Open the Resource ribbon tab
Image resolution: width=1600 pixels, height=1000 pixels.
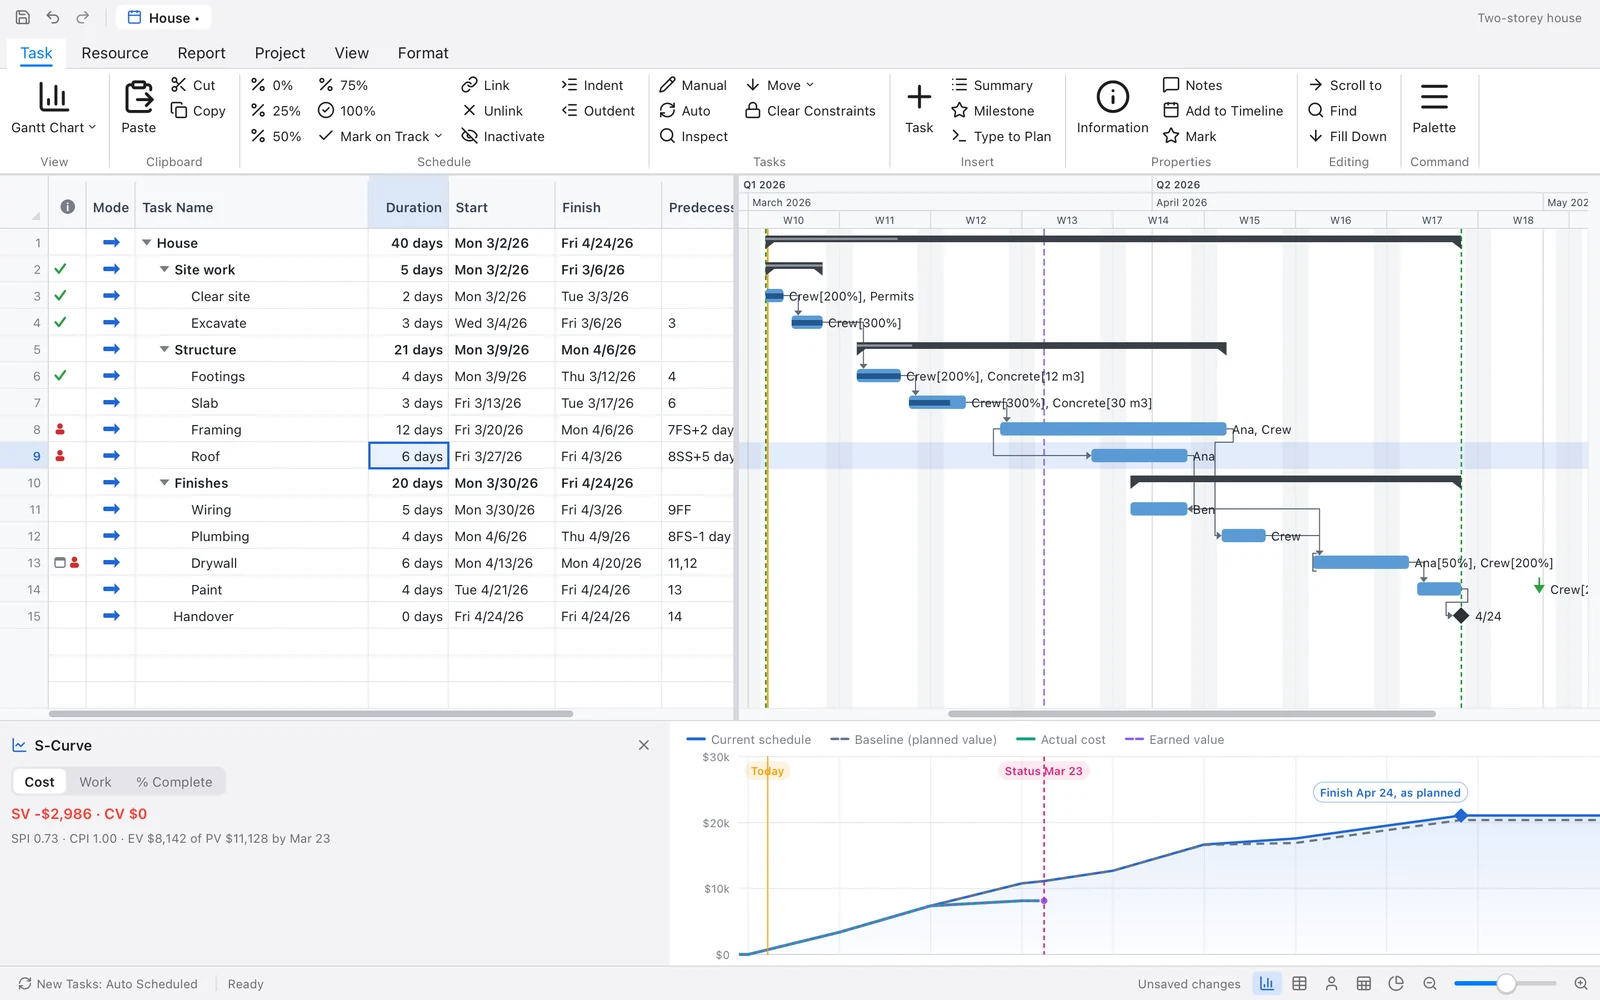[x=115, y=53]
